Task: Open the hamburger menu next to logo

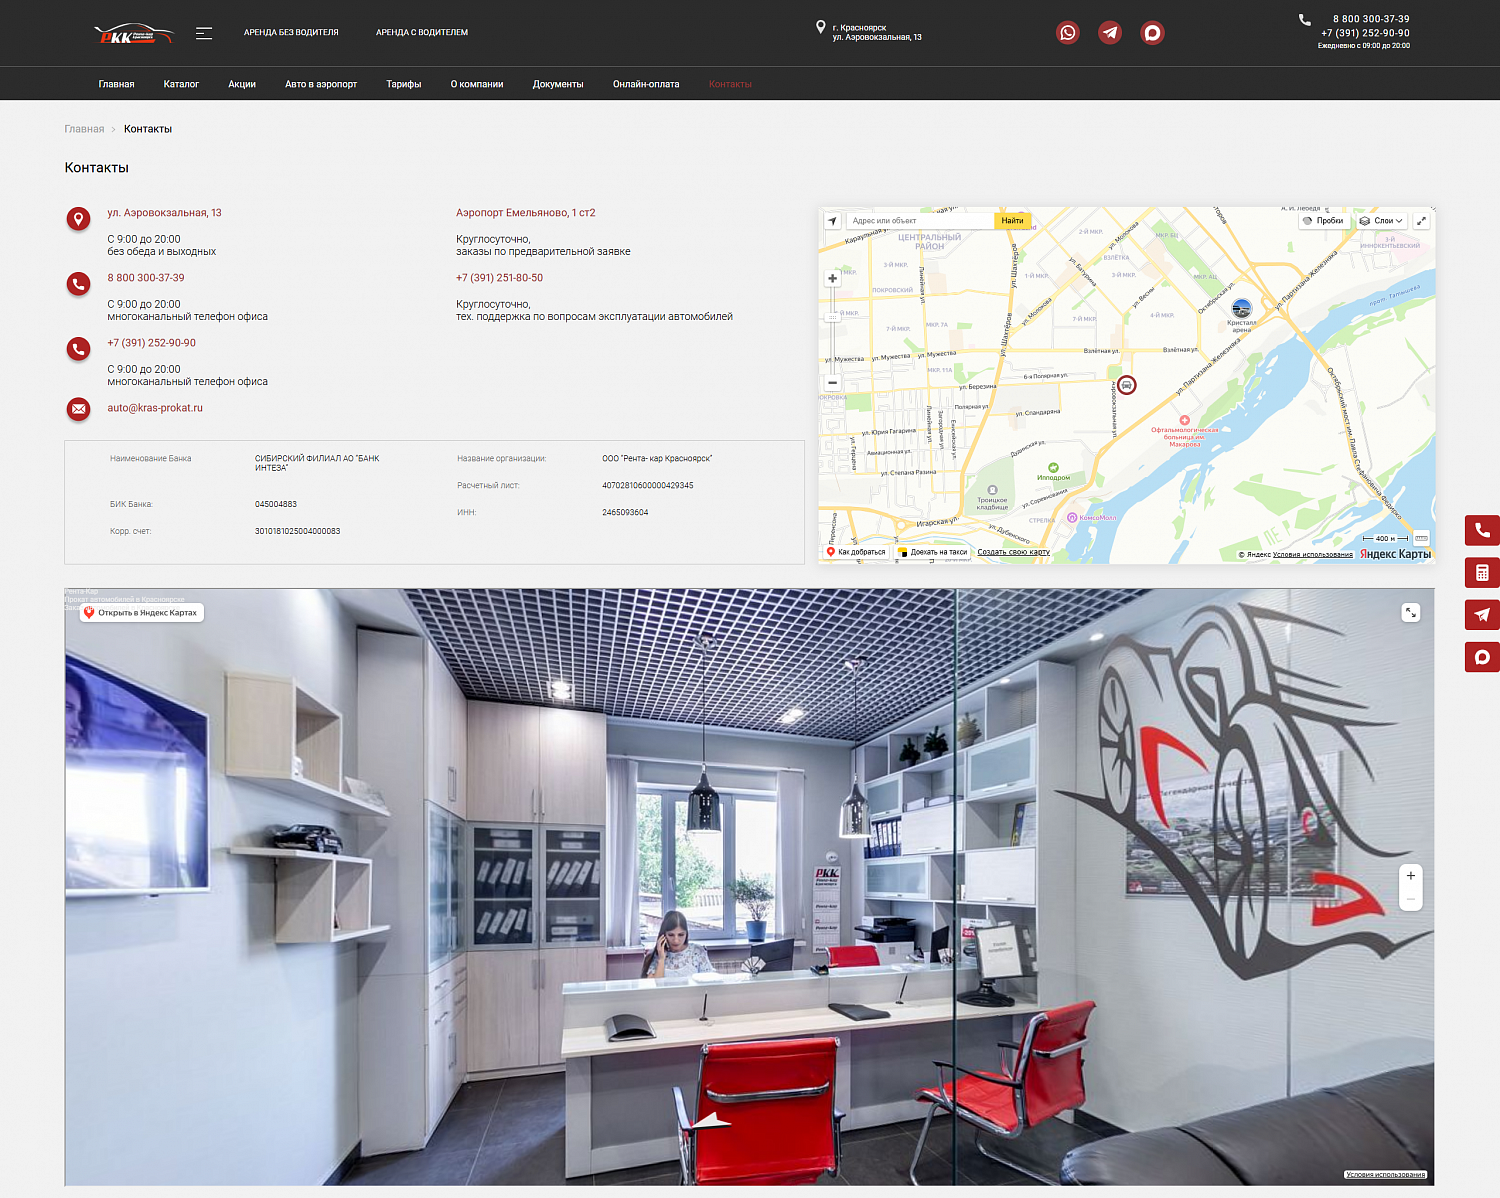Action: click(x=204, y=33)
